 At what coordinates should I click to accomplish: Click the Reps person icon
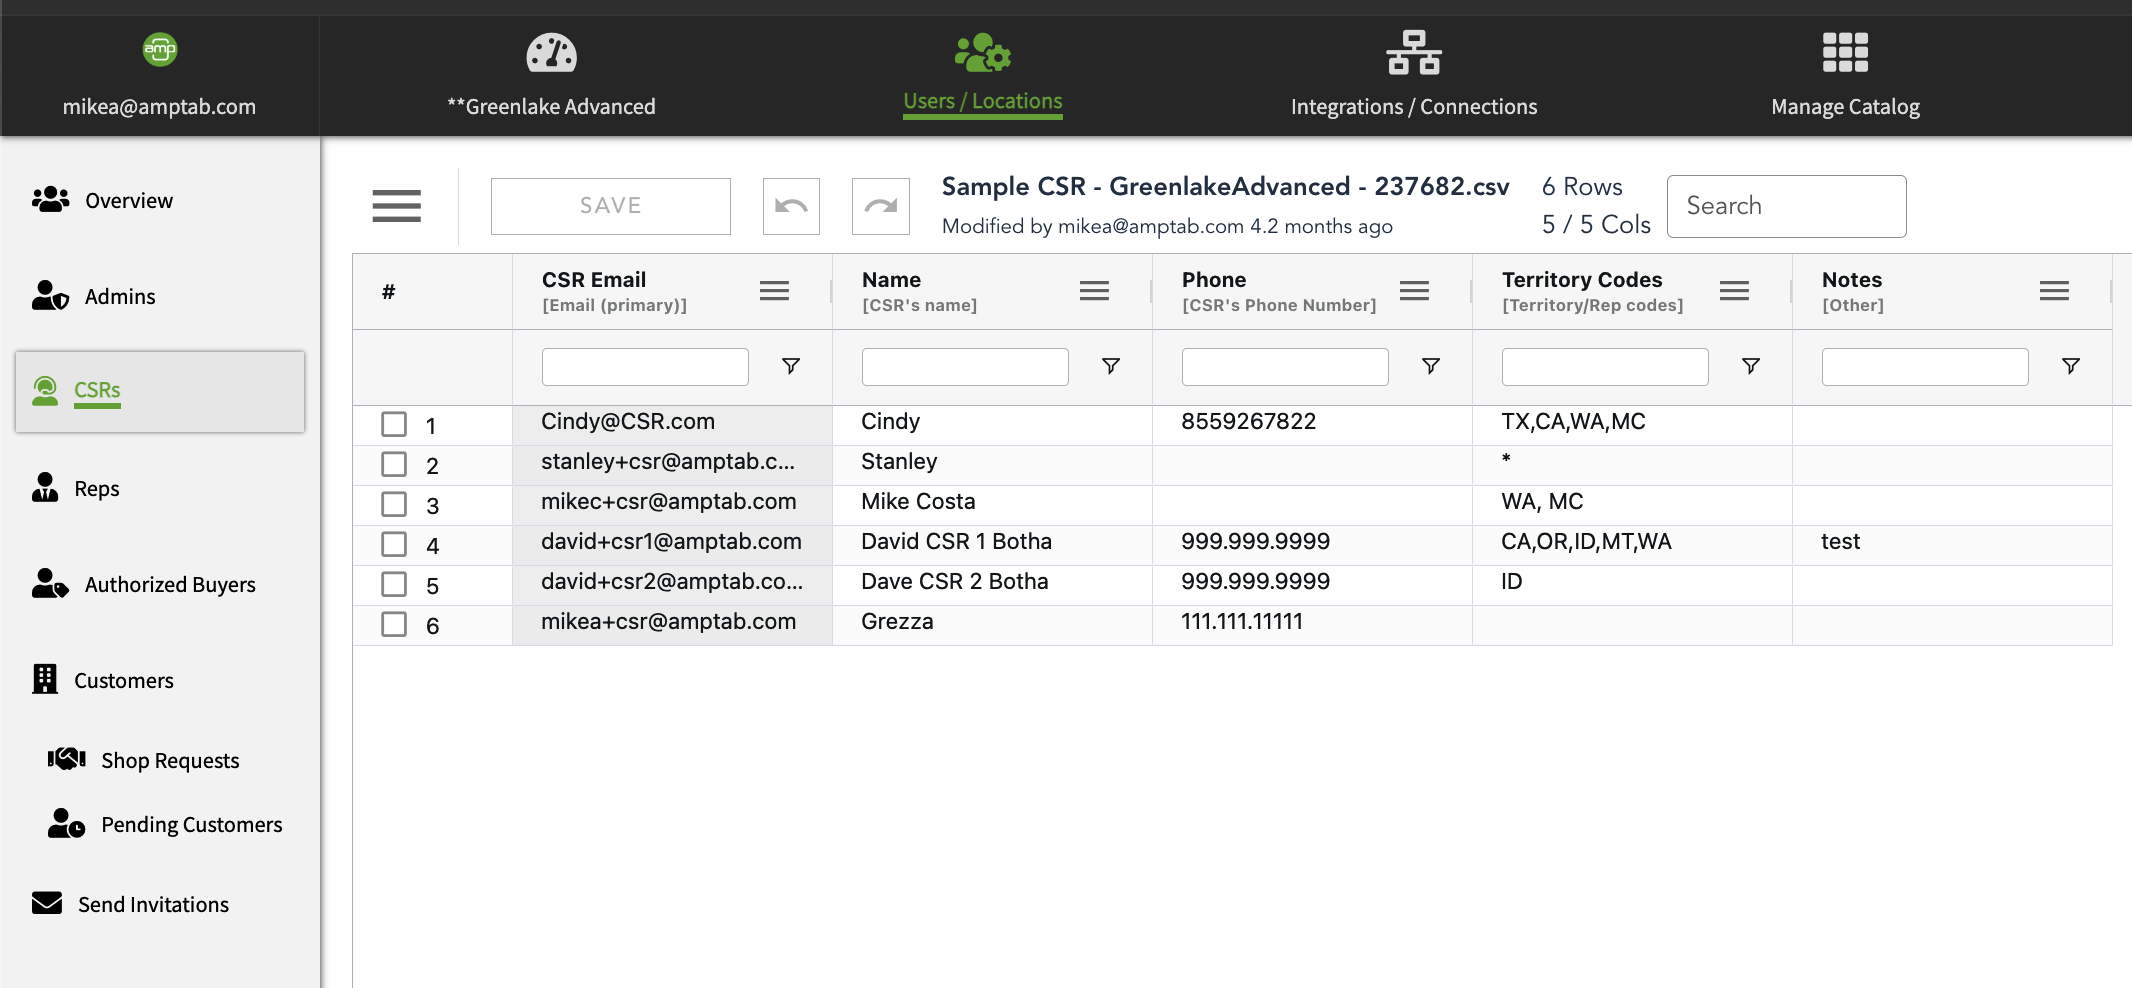coord(45,488)
